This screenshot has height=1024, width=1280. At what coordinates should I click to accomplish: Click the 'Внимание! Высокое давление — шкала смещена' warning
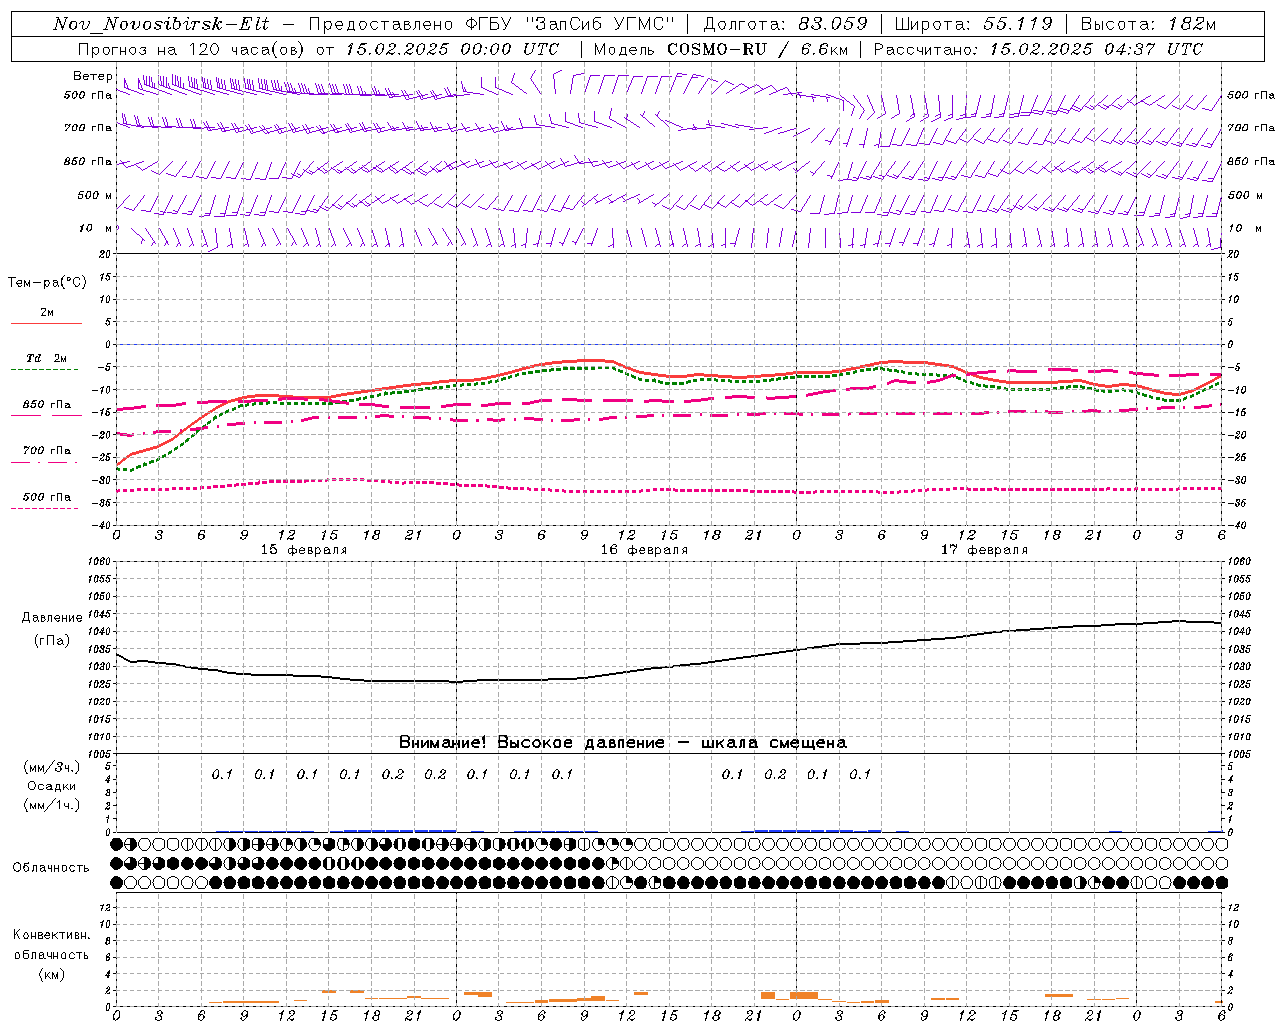[x=622, y=743]
